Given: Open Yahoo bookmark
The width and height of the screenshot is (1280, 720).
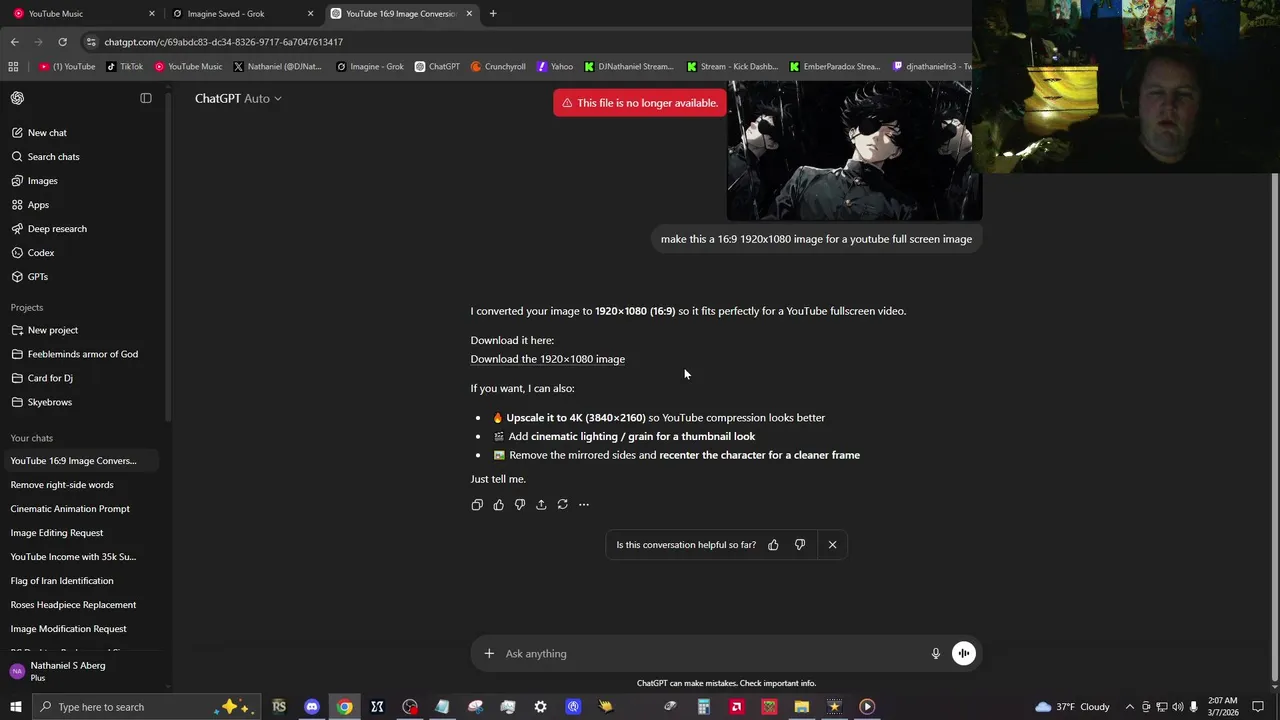Looking at the screenshot, I should coord(555,67).
